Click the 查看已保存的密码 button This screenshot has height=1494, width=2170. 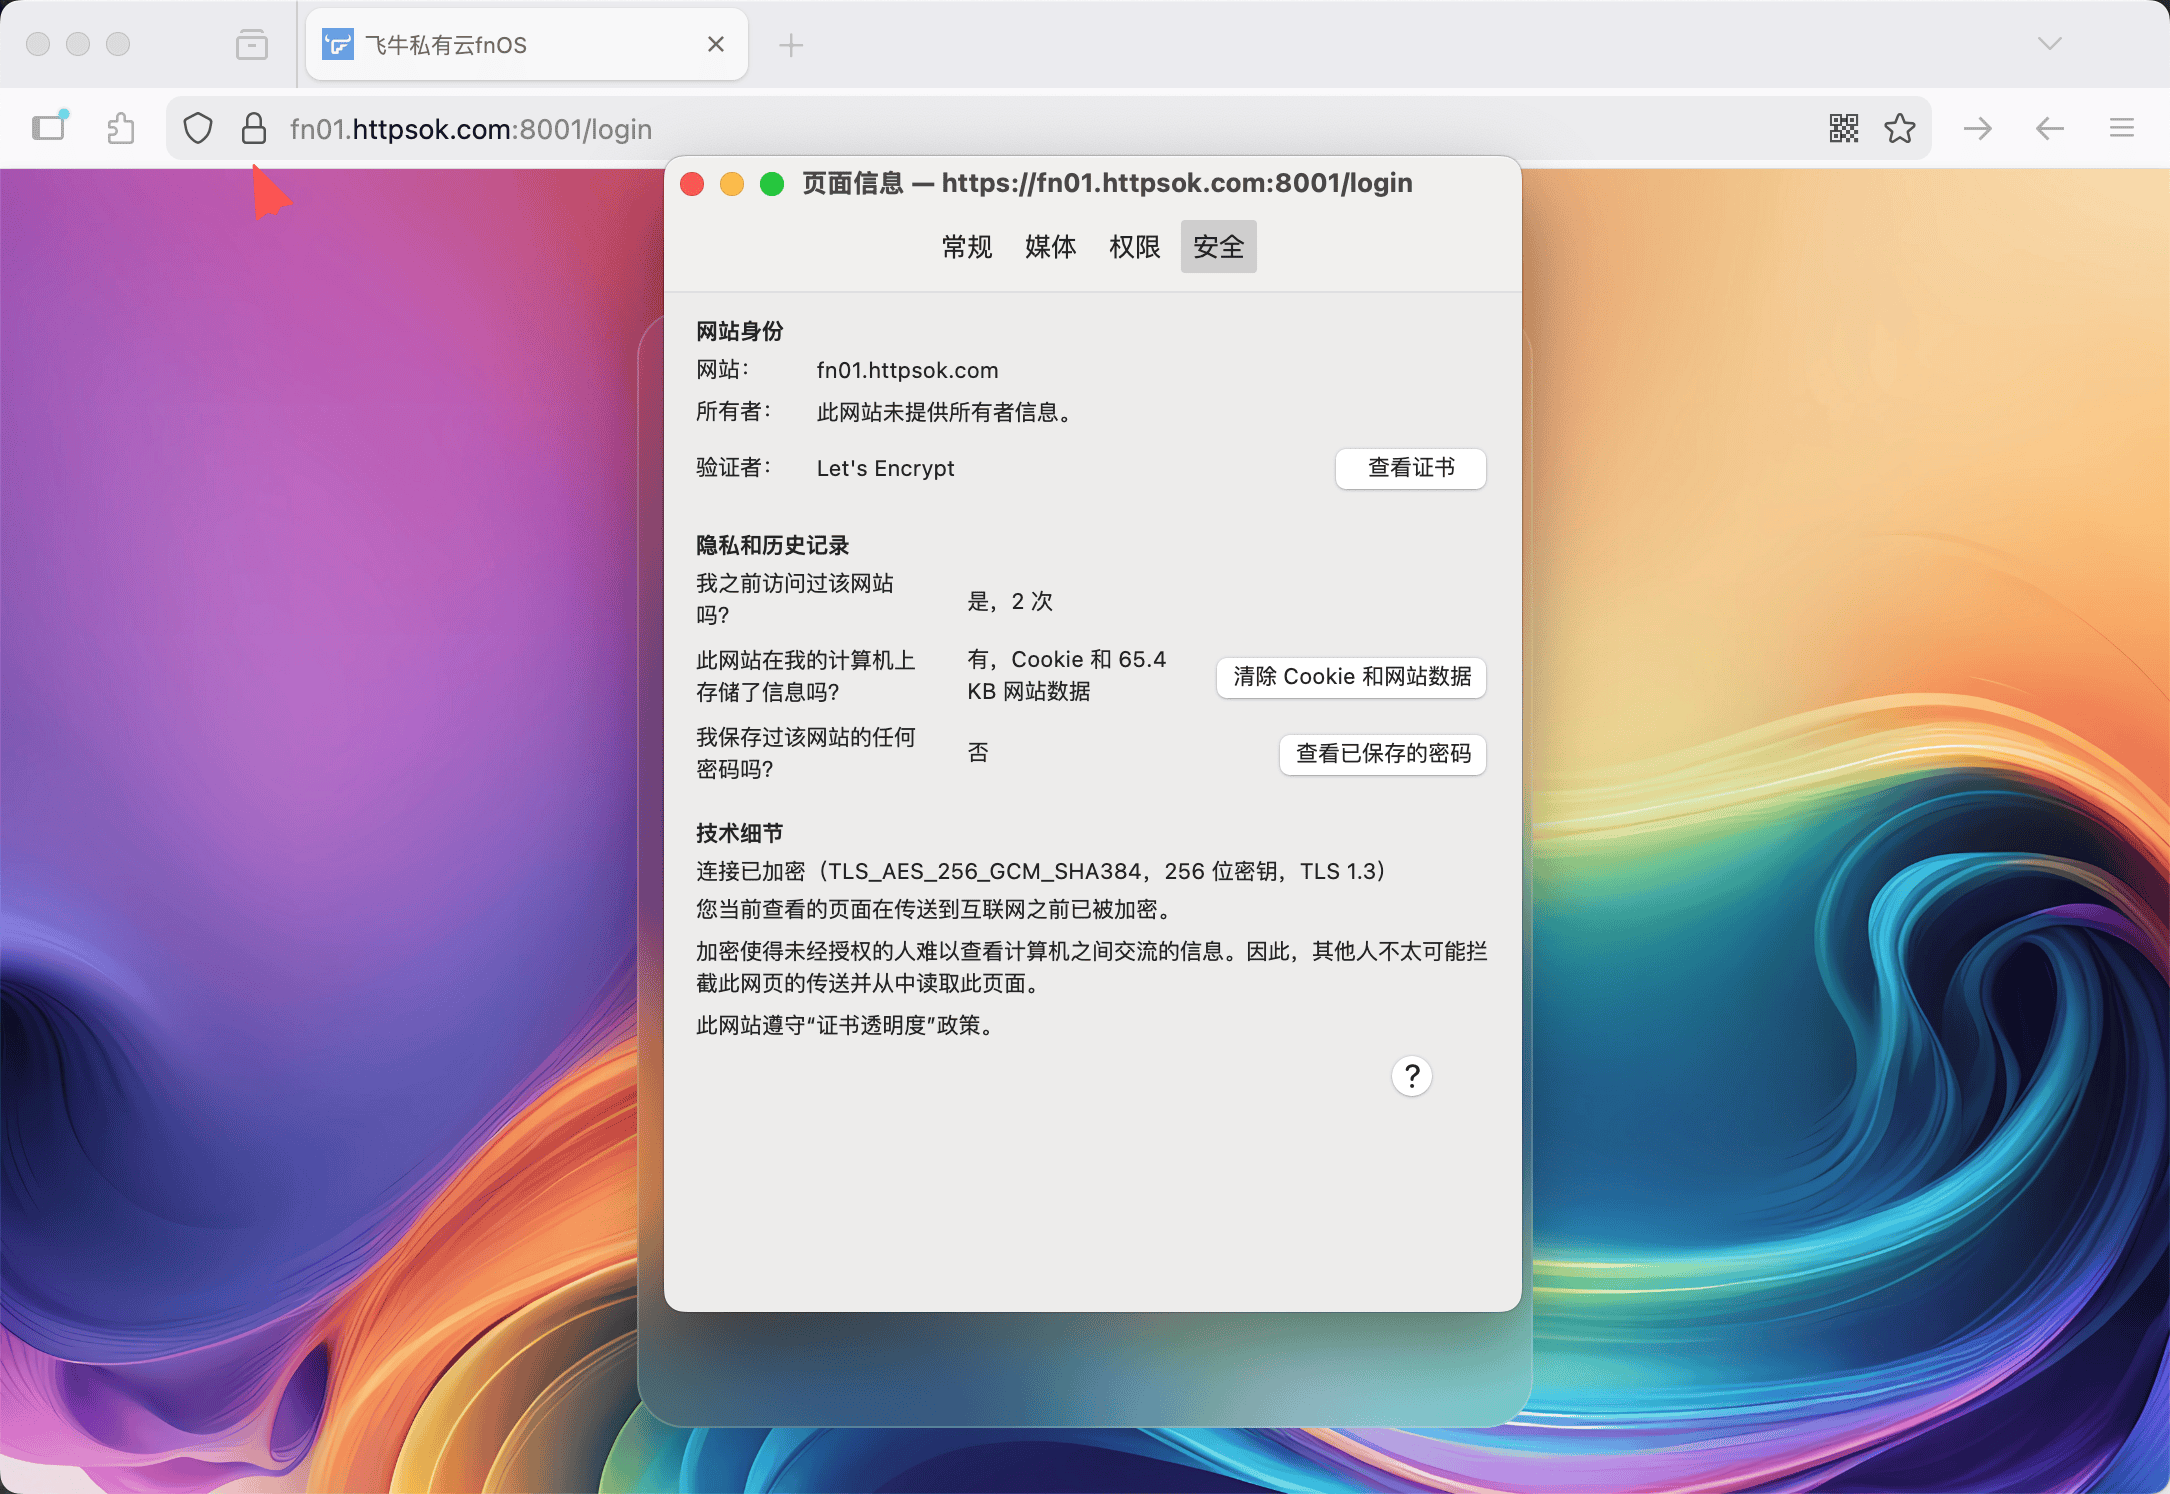(1382, 754)
